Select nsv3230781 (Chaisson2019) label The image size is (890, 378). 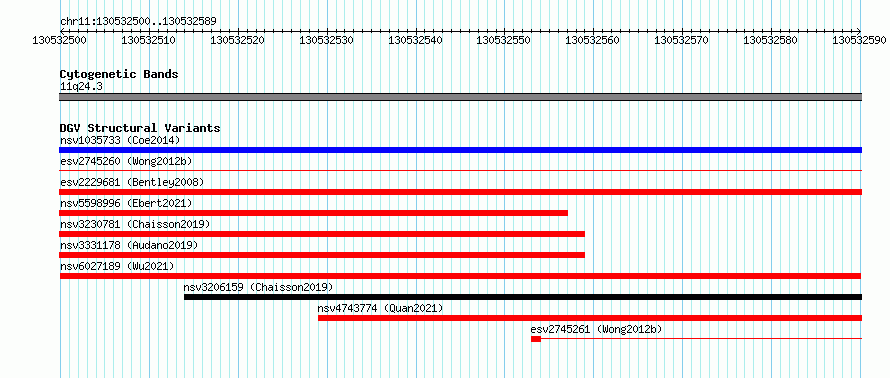[x=135, y=224]
